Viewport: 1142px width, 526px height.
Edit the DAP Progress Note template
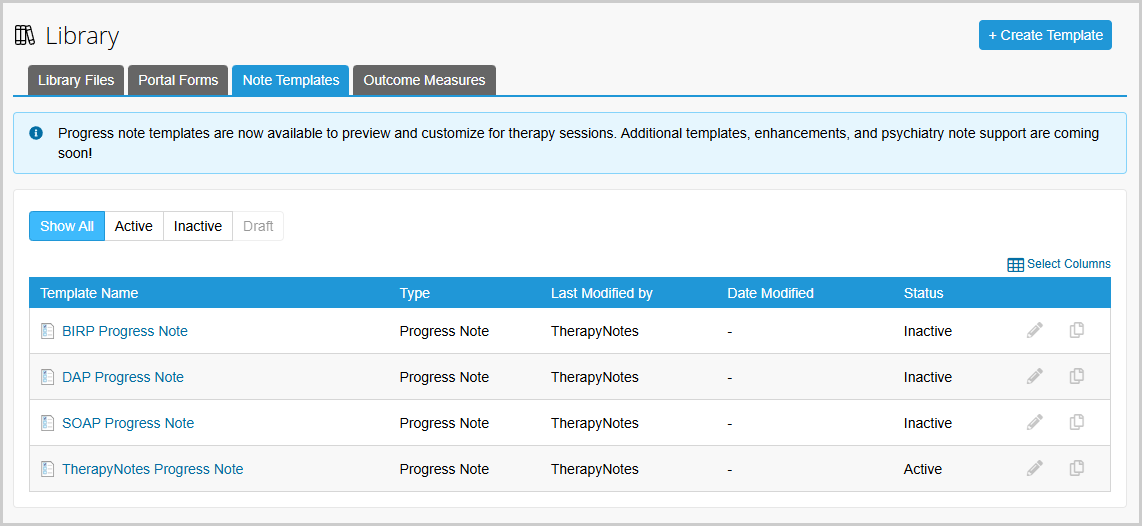tap(1034, 376)
